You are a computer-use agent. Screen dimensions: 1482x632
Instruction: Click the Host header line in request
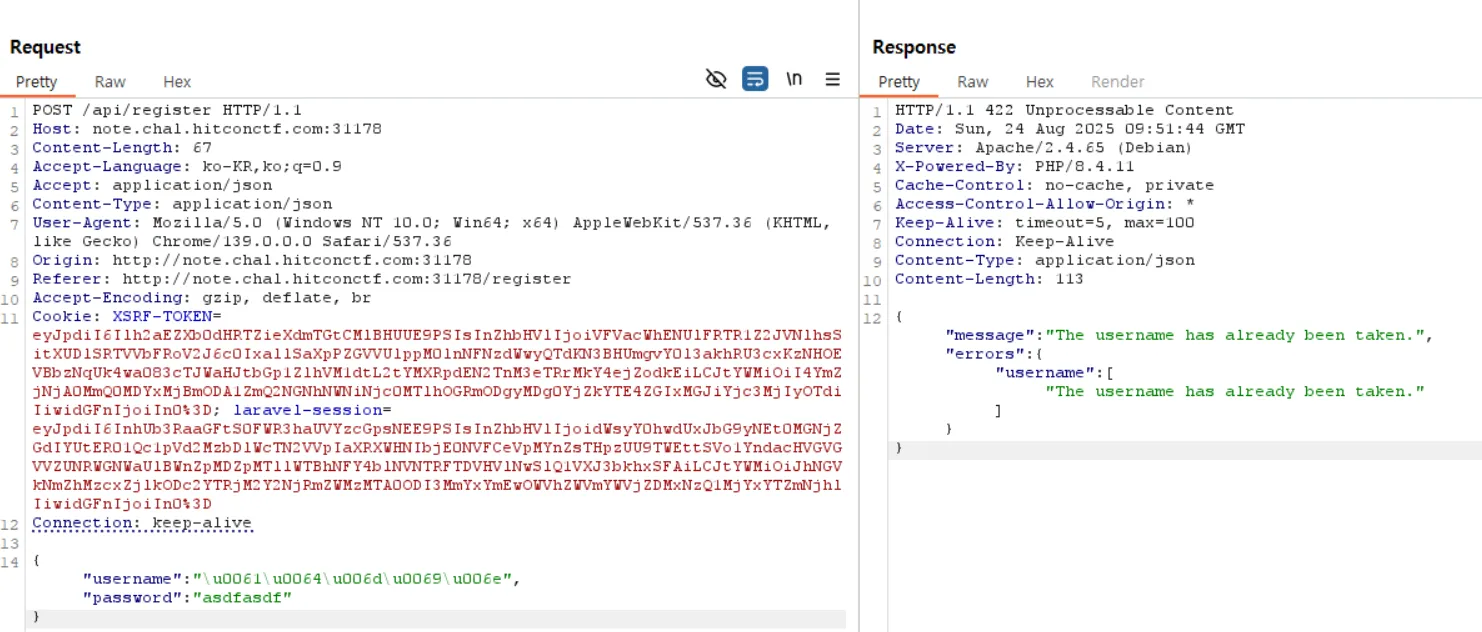pos(206,129)
